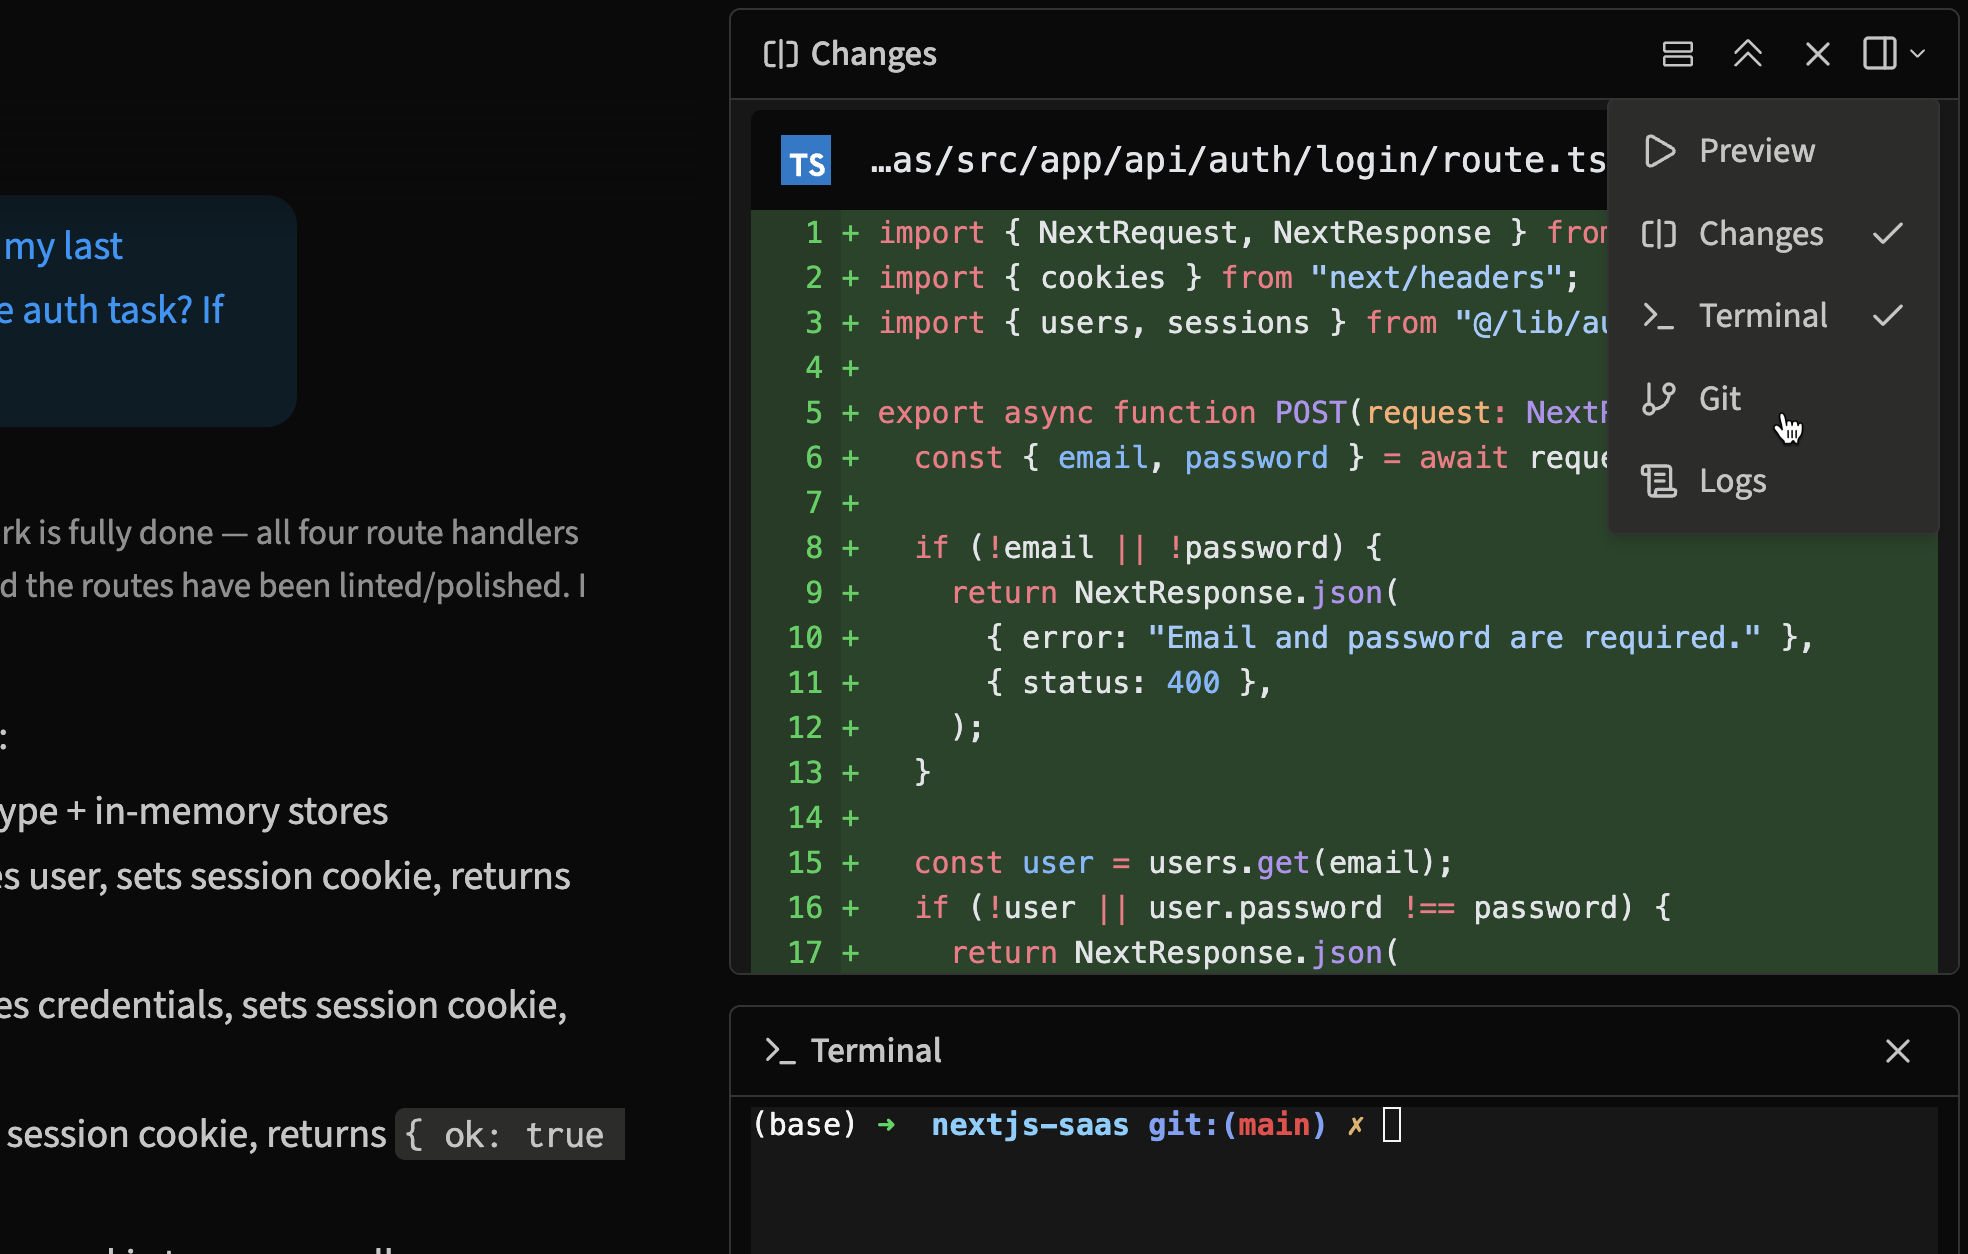The image size is (1968, 1254).
Task: Click the Logs scroll icon
Action: 1659,481
